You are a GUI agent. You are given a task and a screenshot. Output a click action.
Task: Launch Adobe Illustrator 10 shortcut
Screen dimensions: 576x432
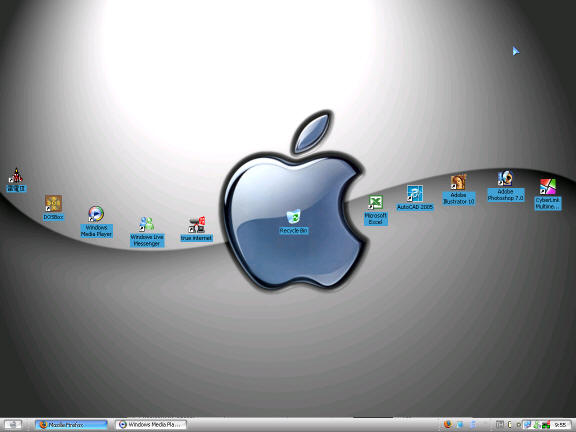458,190
